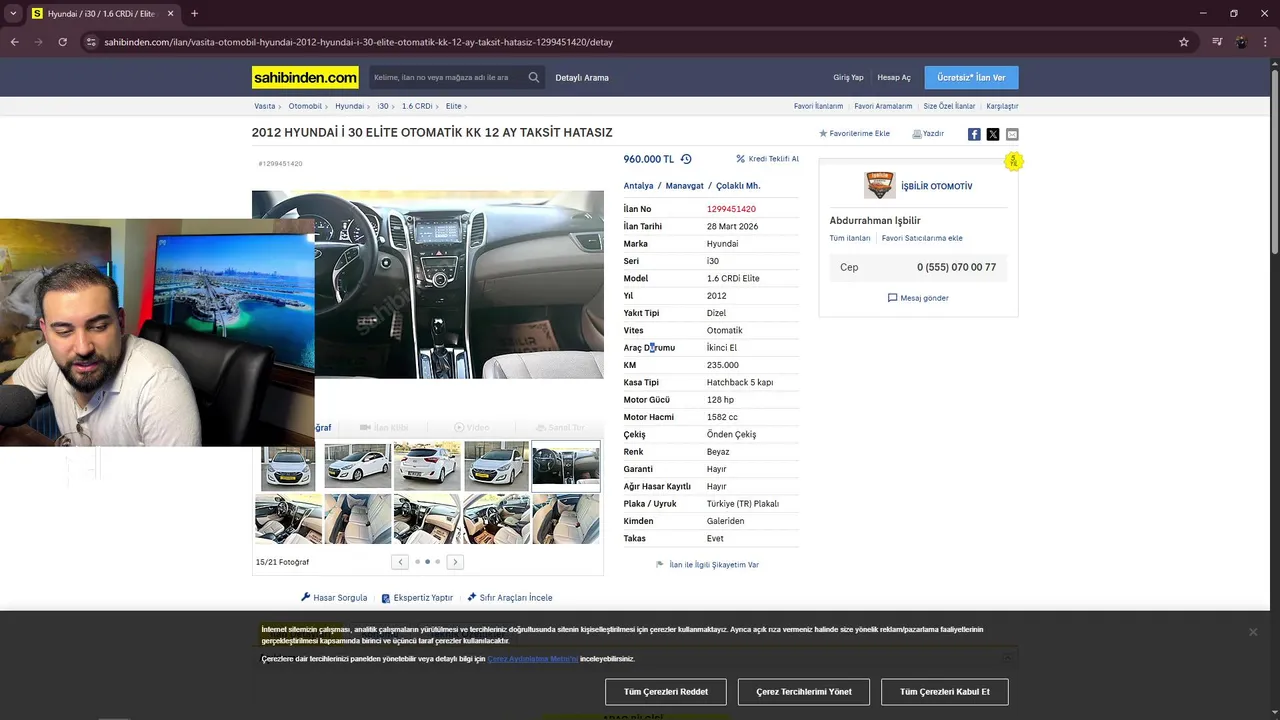This screenshot has height=720, width=1280.
Task: Click the 960.000 TL price
Action: pos(649,159)
